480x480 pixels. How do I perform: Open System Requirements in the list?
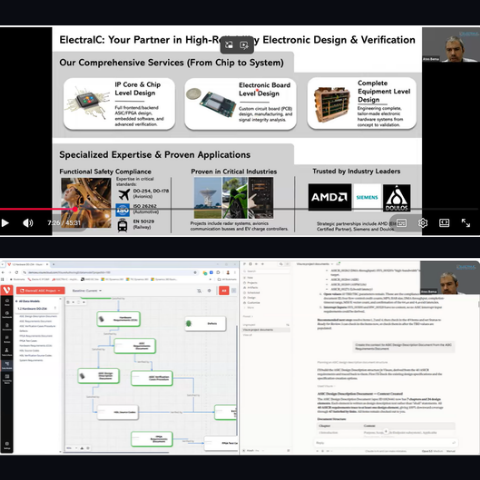[31, 360]
